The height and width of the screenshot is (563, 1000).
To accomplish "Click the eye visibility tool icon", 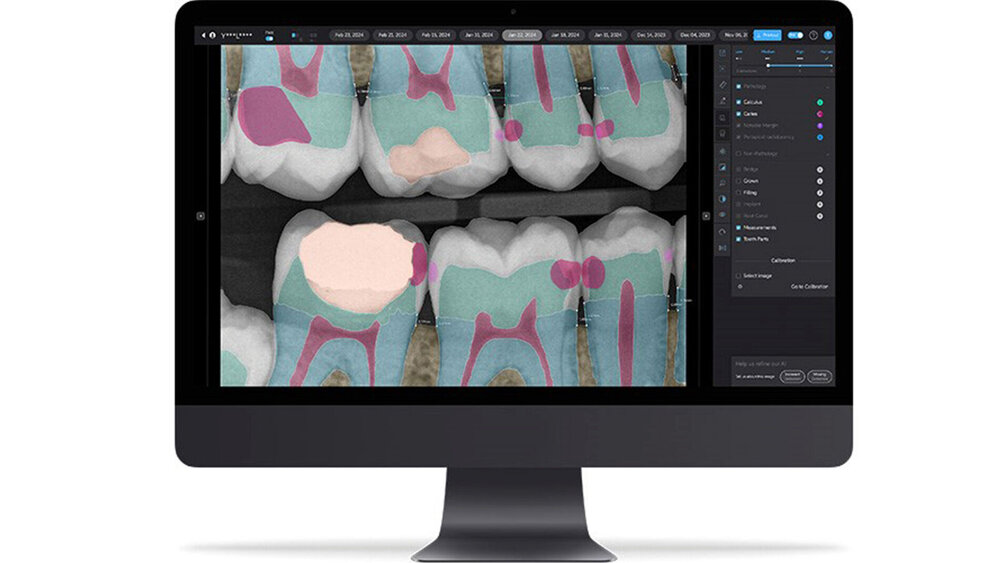I will point(722,214).
